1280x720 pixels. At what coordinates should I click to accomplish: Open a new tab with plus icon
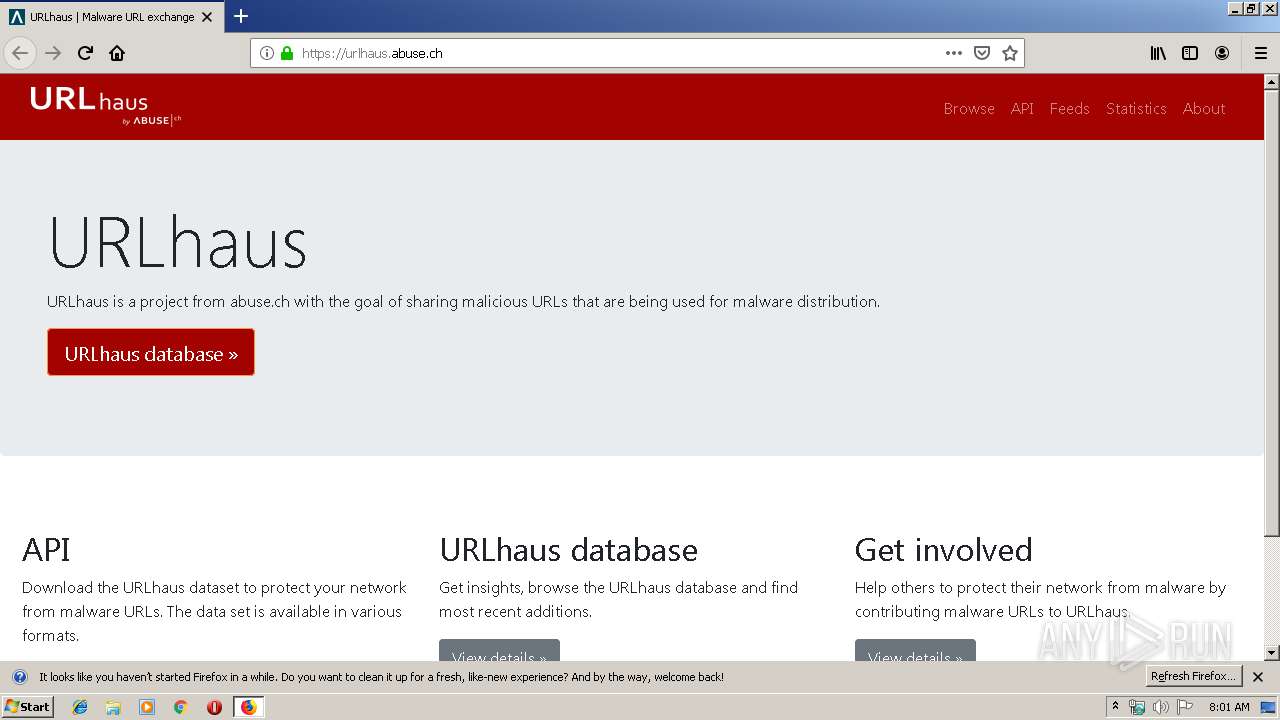point(241,16)
